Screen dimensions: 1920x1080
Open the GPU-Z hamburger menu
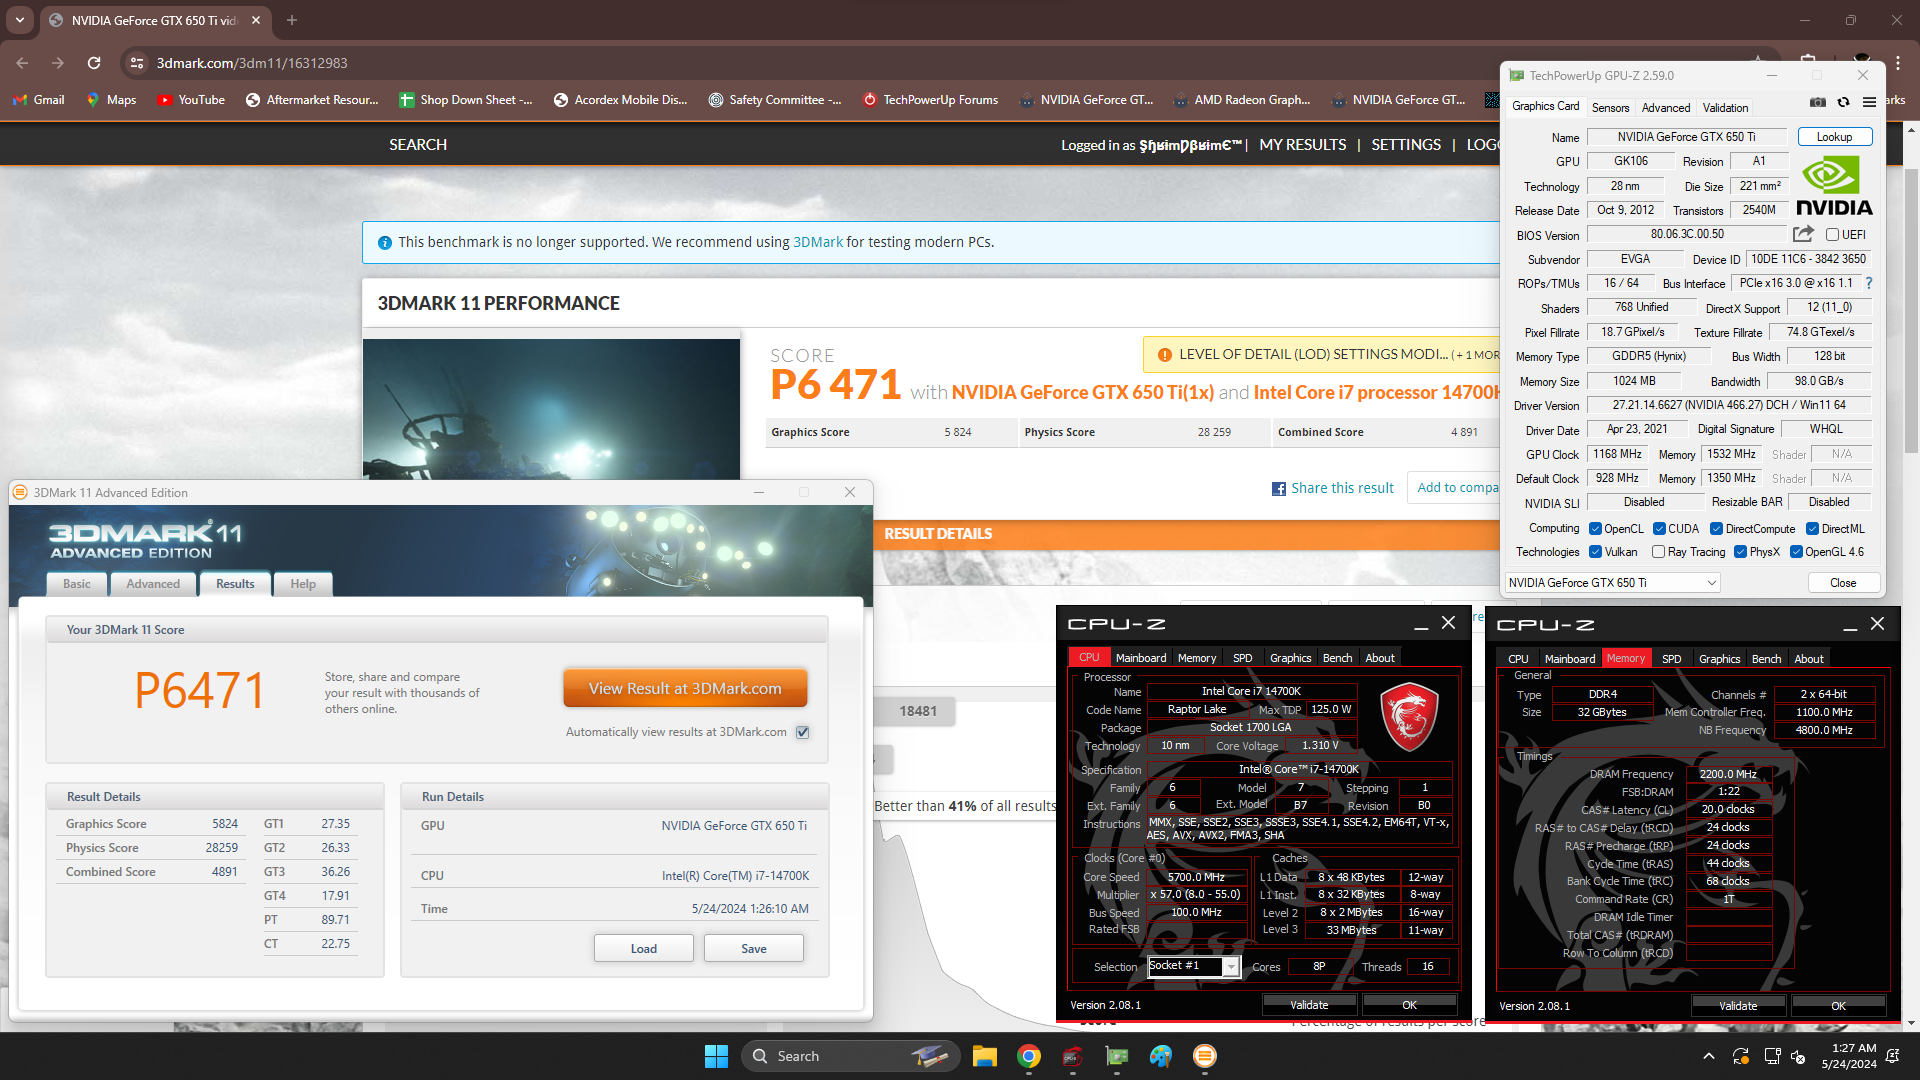(x=1869, y=102)
